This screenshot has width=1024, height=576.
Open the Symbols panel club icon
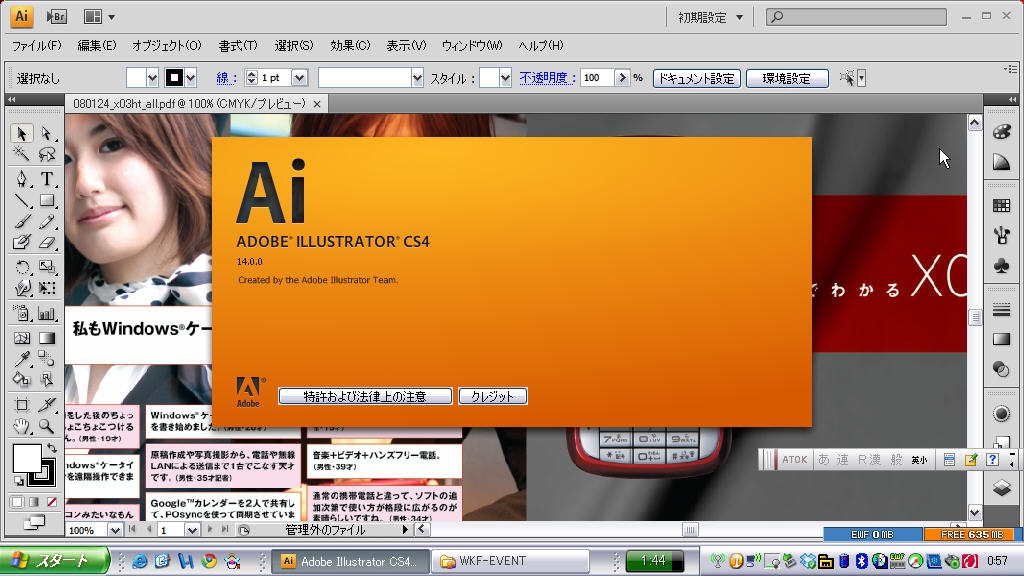[1001, 266]
